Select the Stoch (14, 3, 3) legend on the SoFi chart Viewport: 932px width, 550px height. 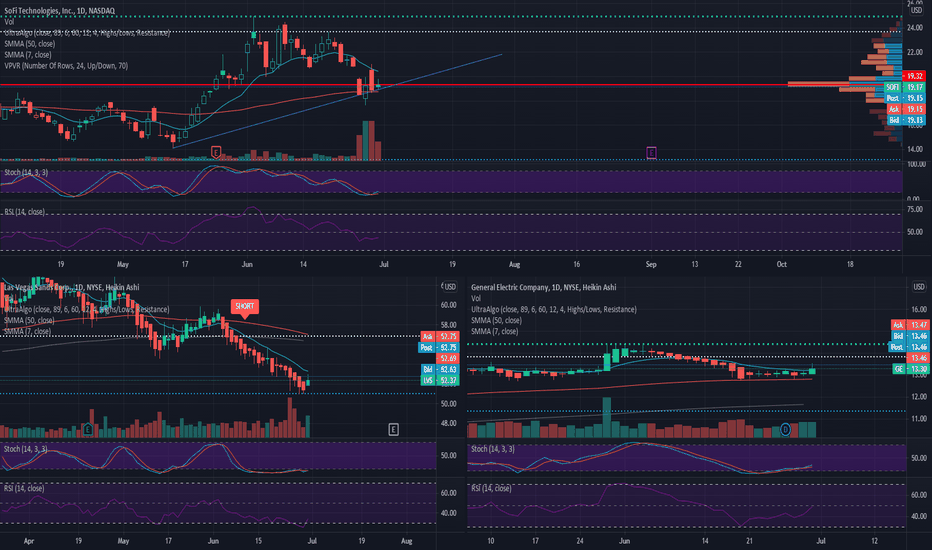(x=26, y=172)
